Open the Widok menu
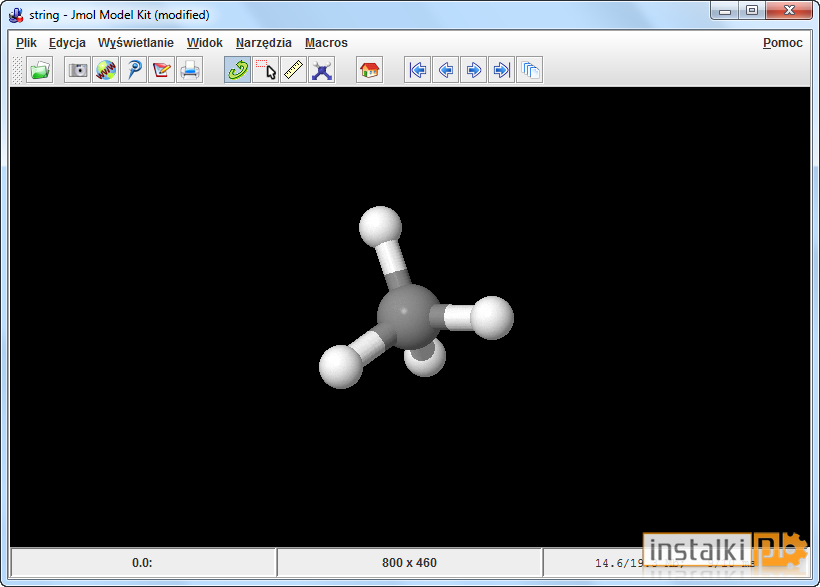 click(x=204, y=43)
